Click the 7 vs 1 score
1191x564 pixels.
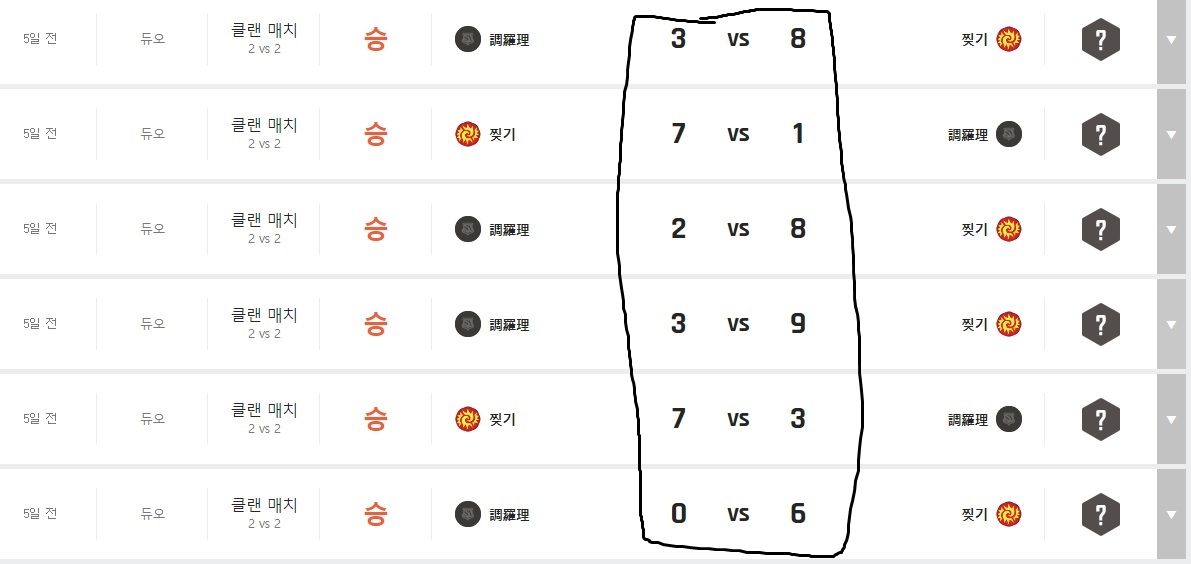(738, 134)
